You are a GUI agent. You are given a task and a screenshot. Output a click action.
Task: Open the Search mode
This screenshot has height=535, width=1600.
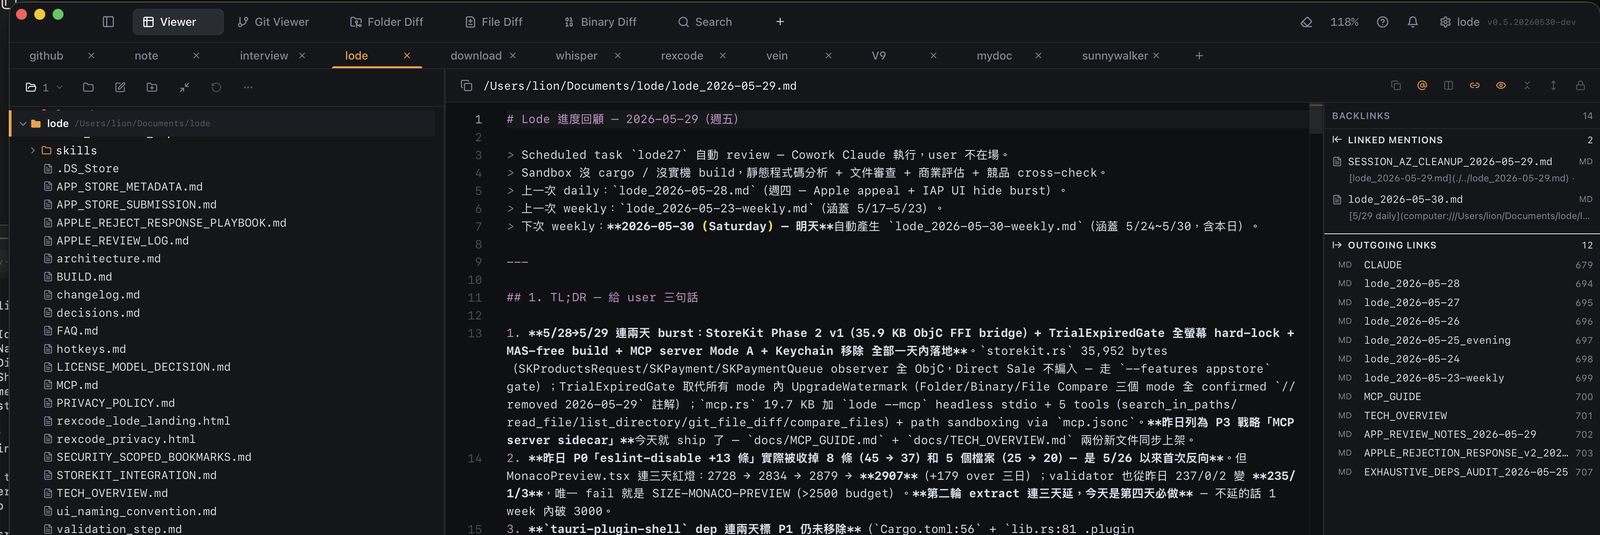point(705,22)
